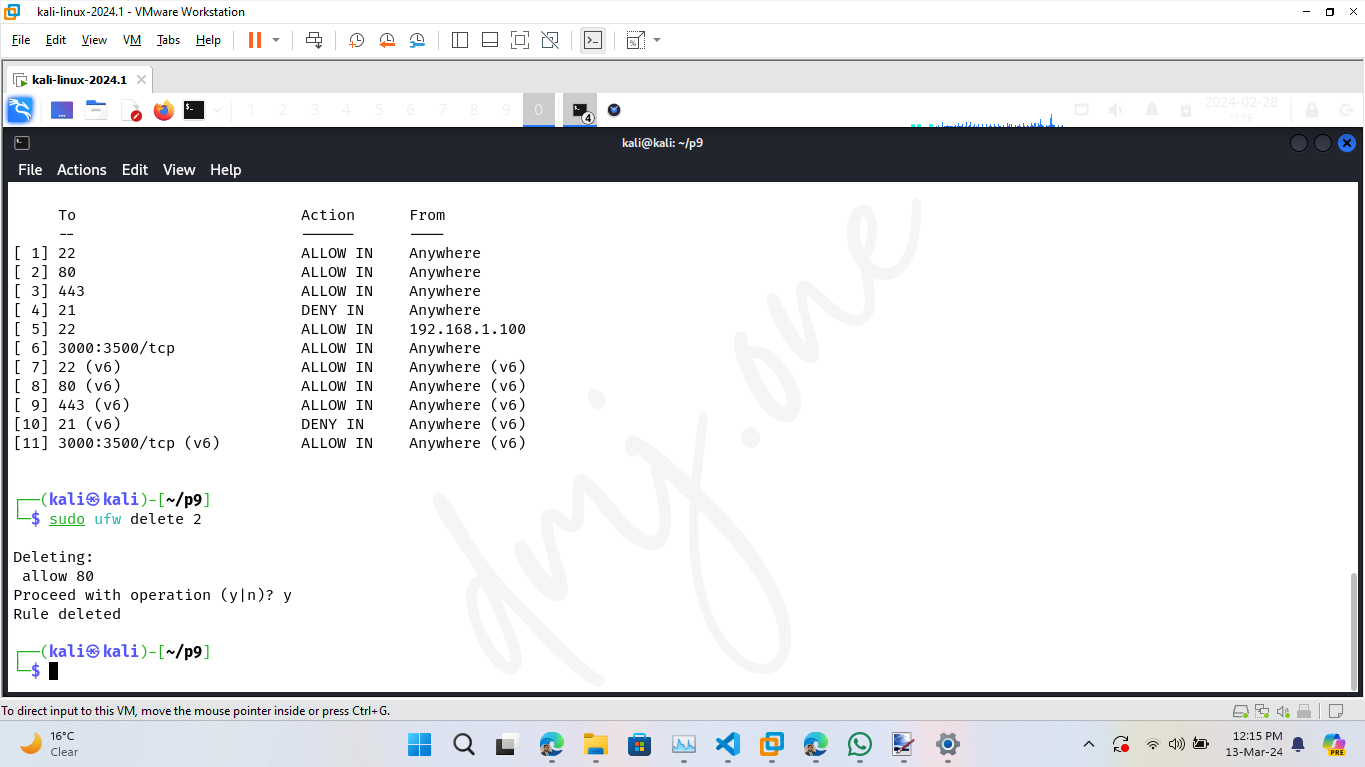Open the VMware Edit menu
The height and width of the screenshot is (767, 1365).
[x=56, y=40]
